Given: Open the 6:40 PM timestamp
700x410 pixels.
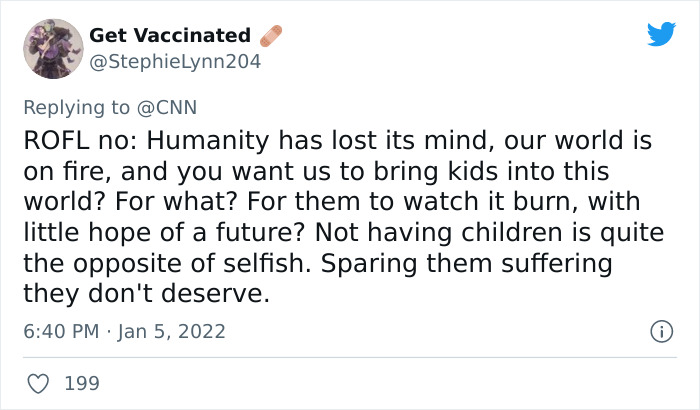Looking at the screenshot, I should 61,331.
